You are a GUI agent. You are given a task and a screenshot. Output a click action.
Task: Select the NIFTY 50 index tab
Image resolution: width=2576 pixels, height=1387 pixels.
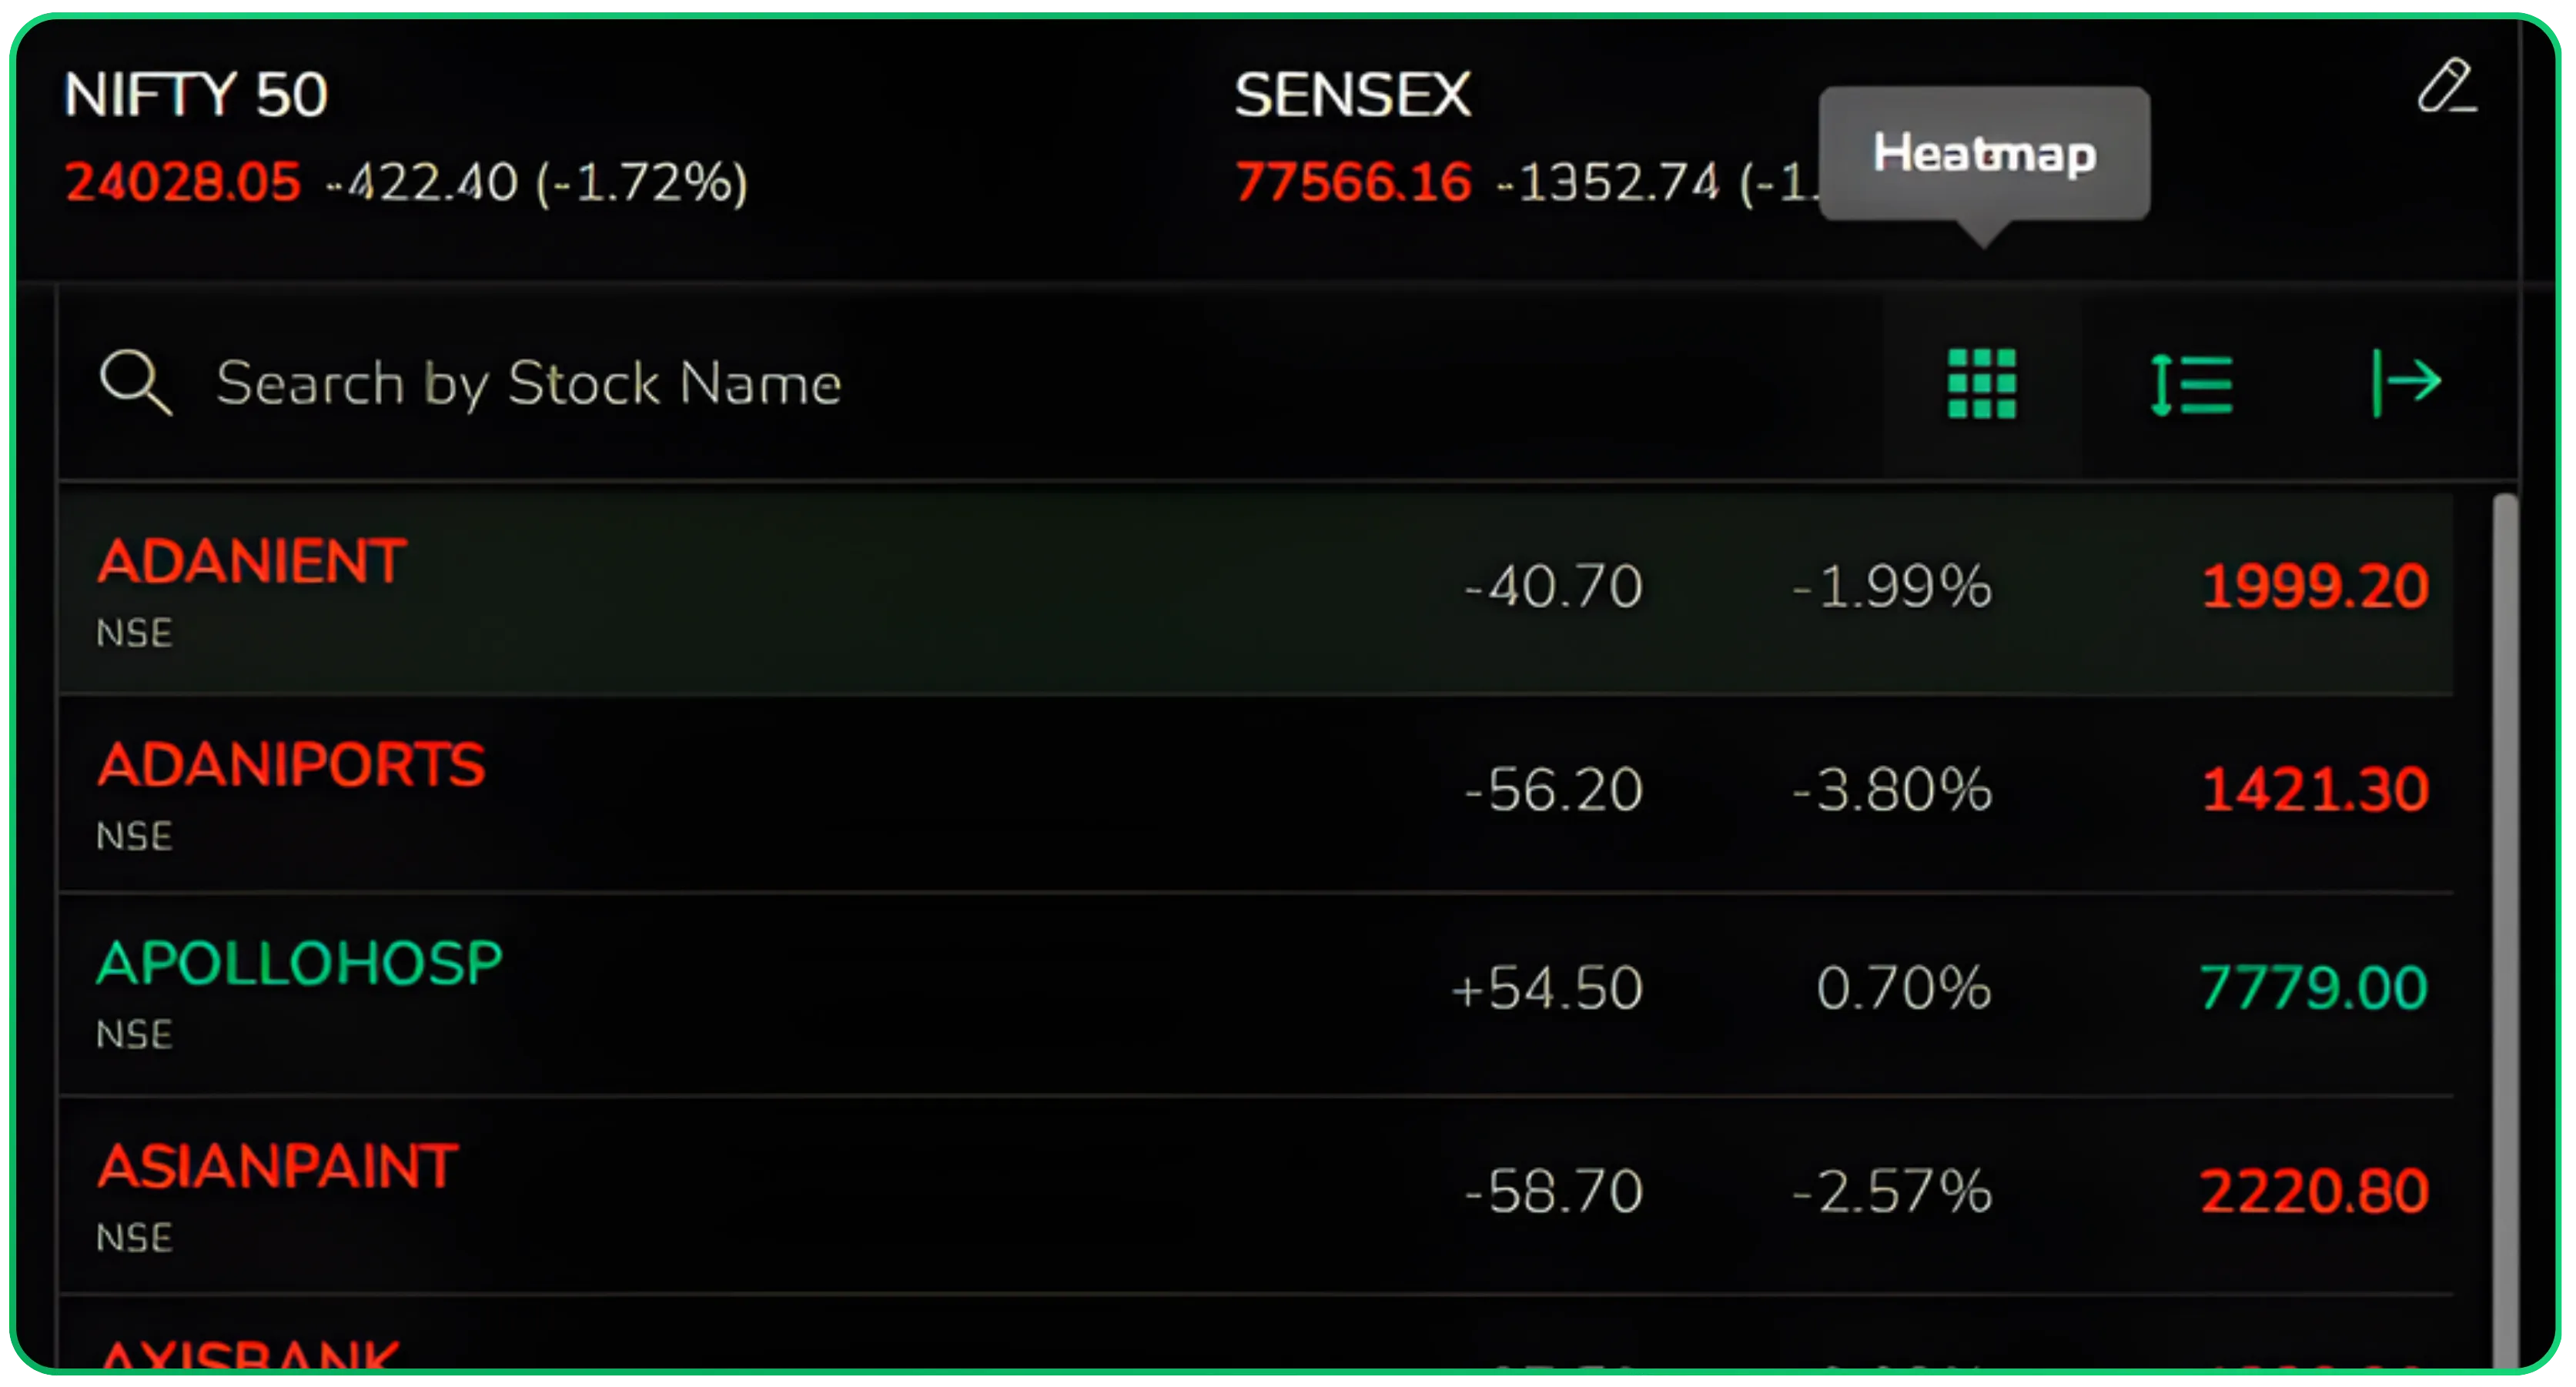coord(195,95)
